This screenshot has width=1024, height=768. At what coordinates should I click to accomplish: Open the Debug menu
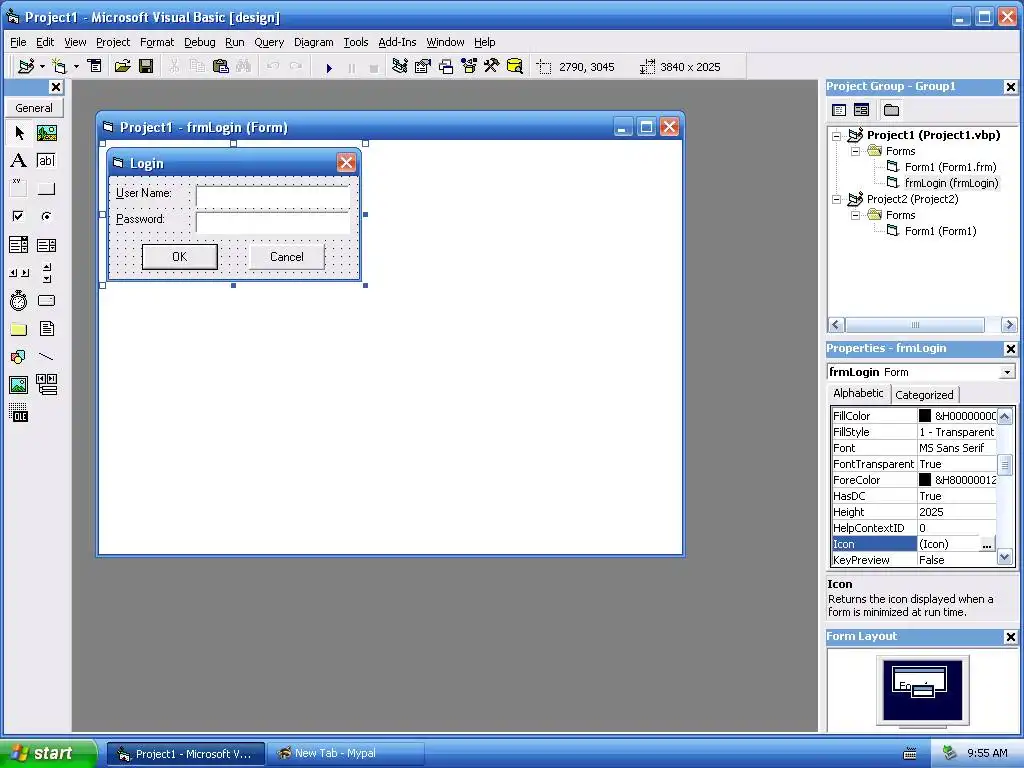tap(200, 42)
